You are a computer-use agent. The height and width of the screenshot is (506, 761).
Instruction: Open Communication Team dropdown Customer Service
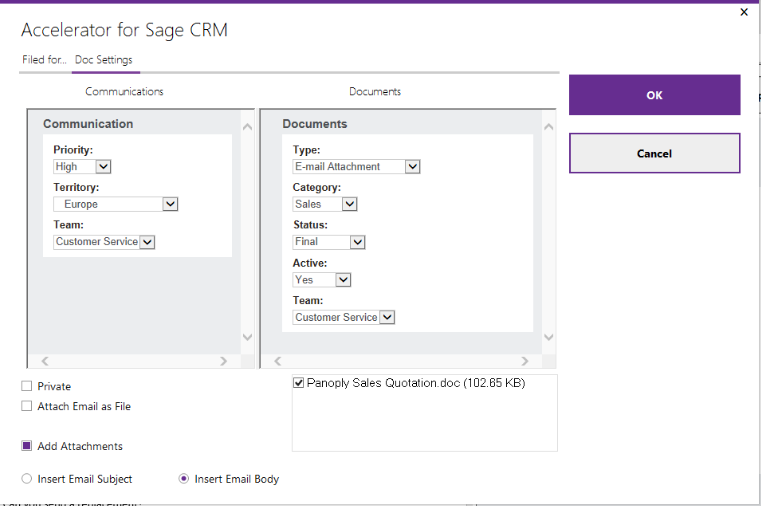(104, 242)
